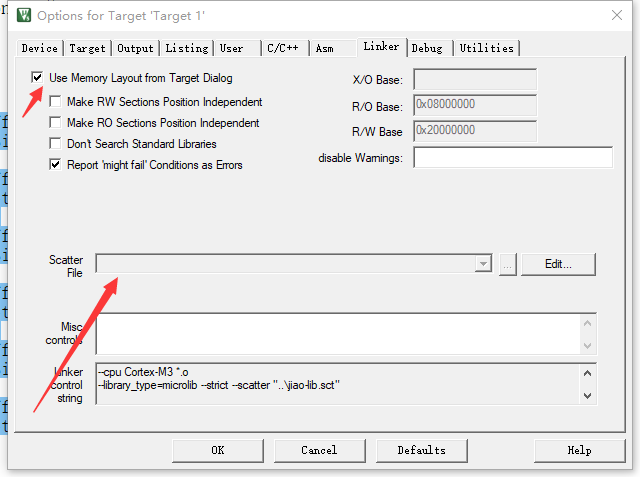
Task: Click Linker control string scroll up arrow
Action: [x=587, y=373]
